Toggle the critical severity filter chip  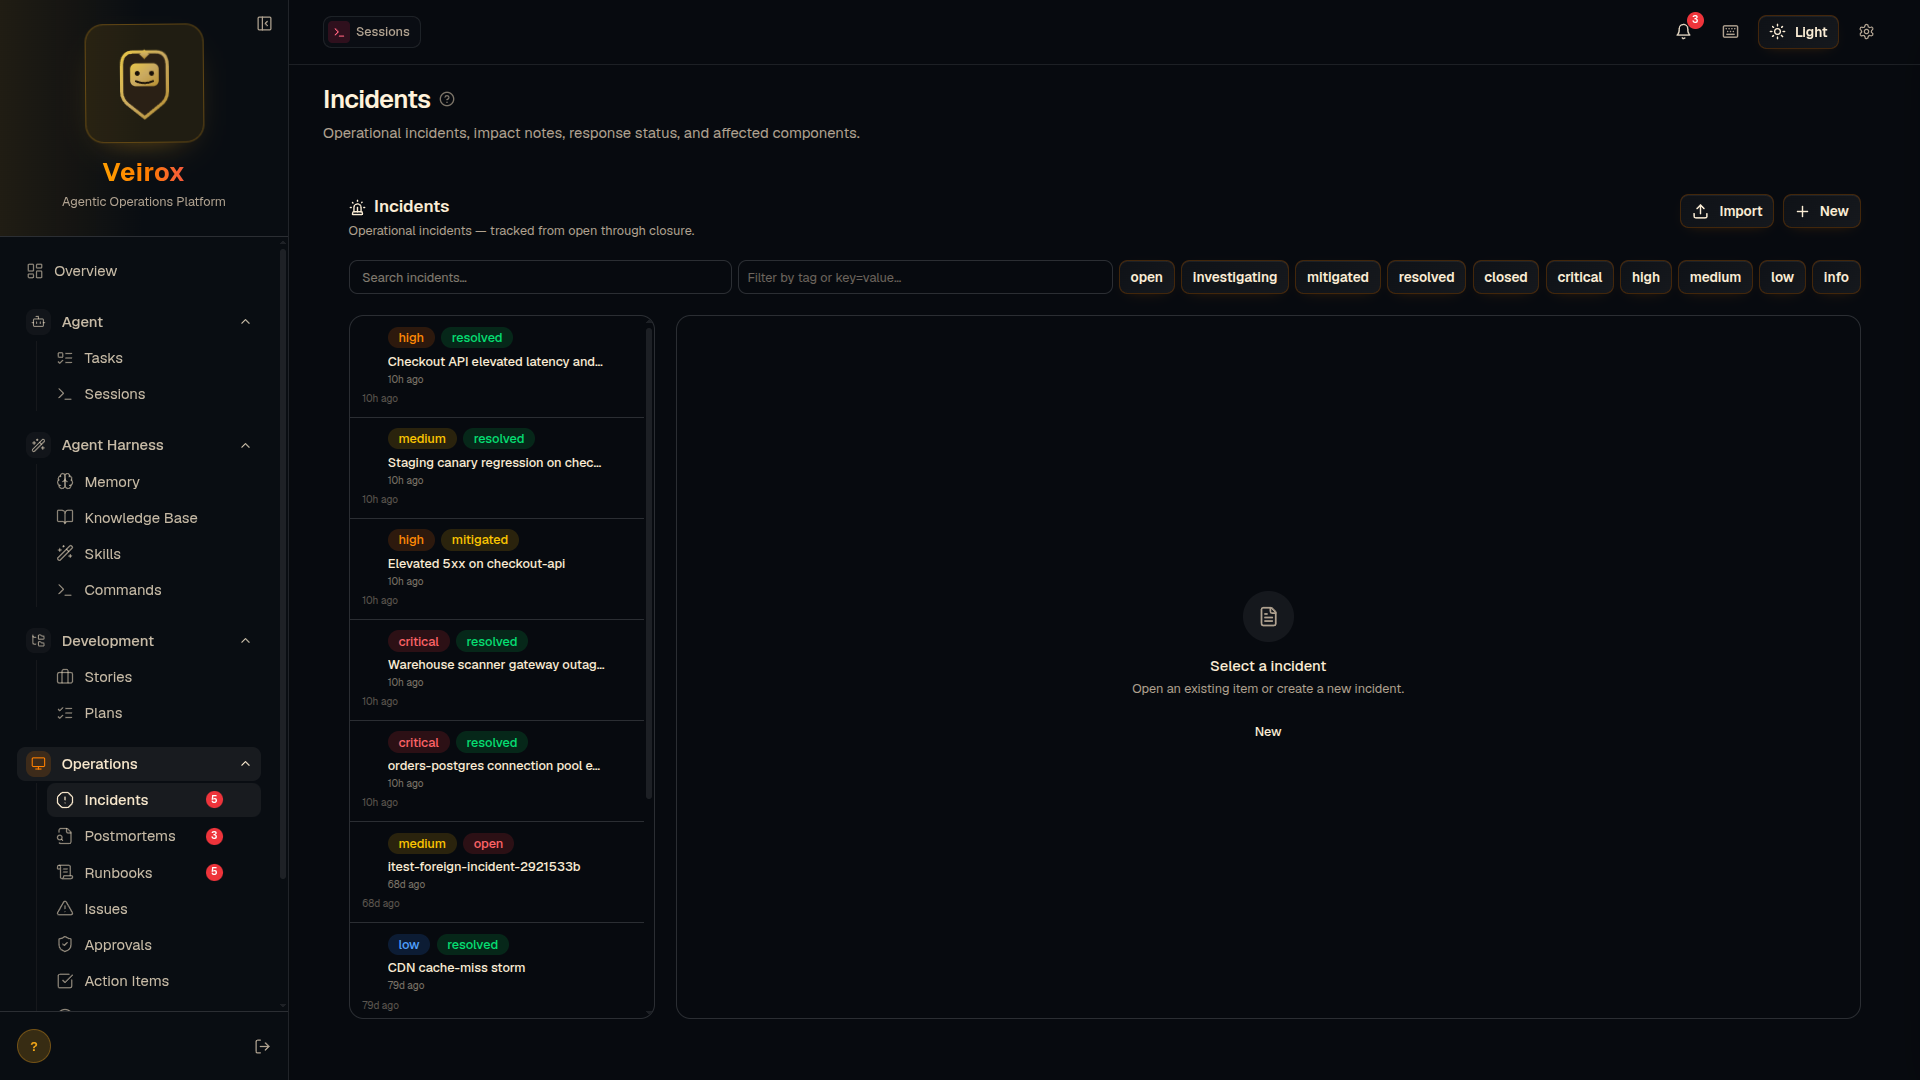(x=1579, y=277)
